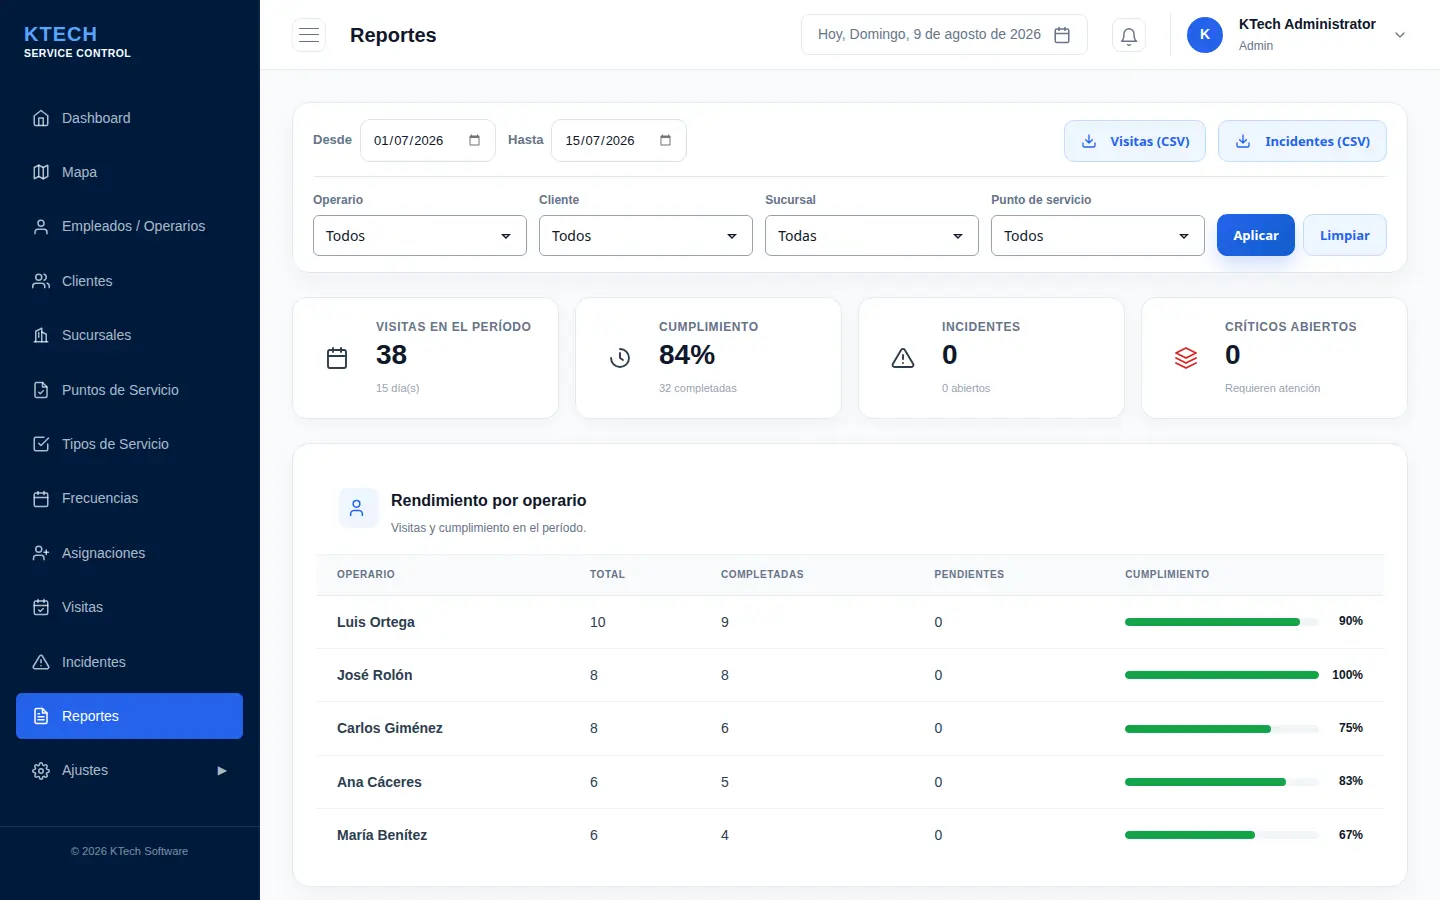
Task: Click the 38 visitas value
Action: pos(391,355)
